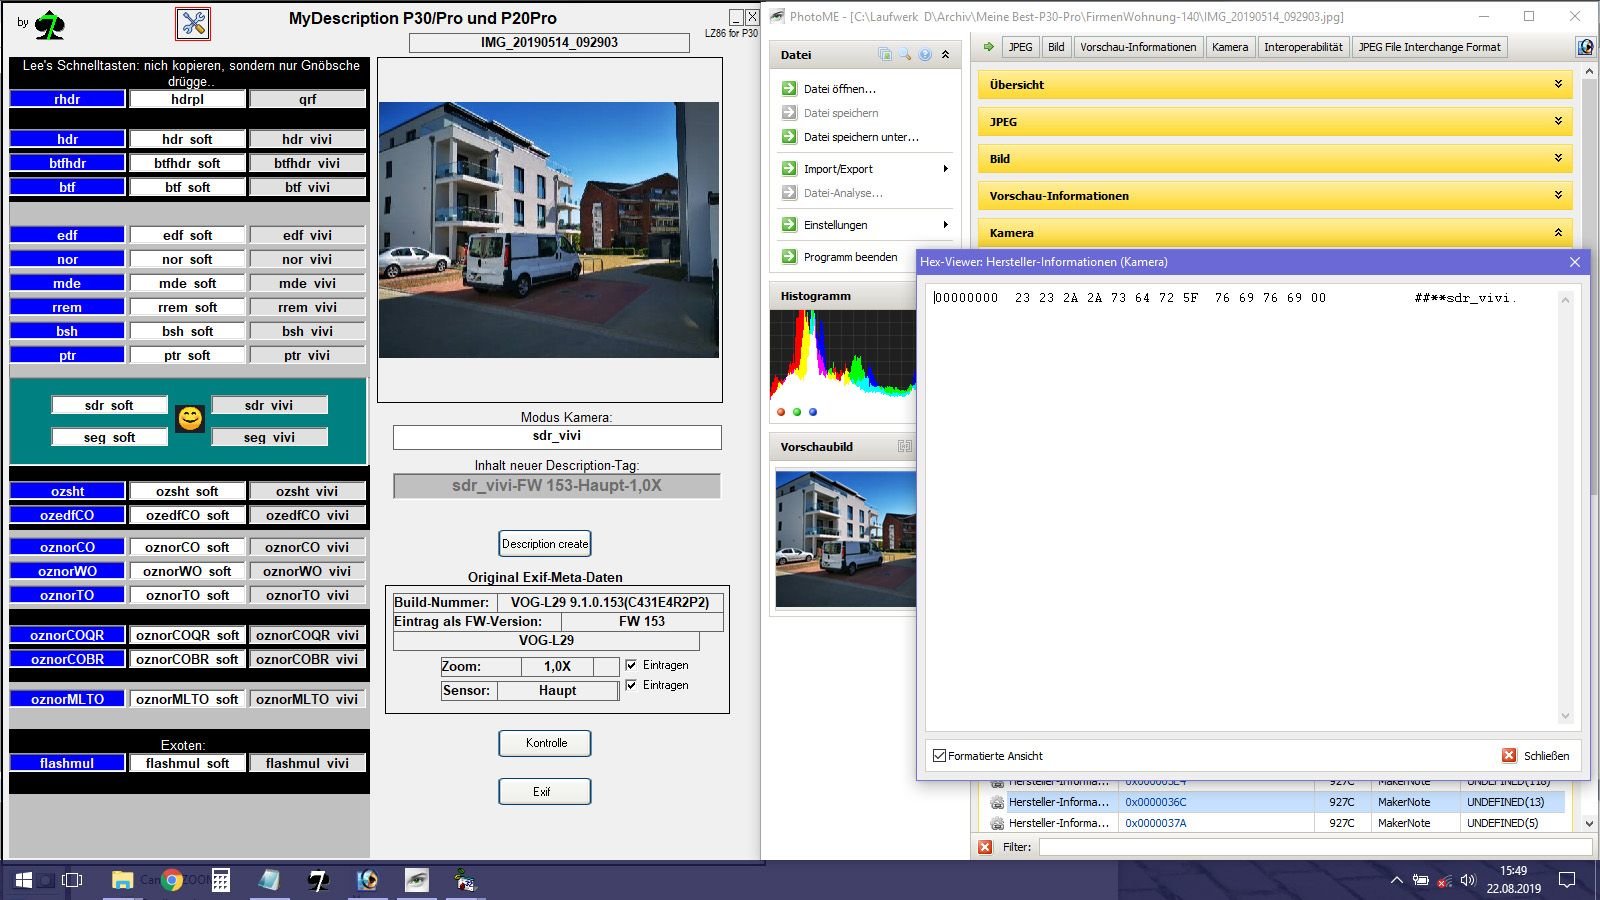This screenshot has height=900, width=1600.
Task: Clear the filter with the red X icon
Action: pos(985,847)
